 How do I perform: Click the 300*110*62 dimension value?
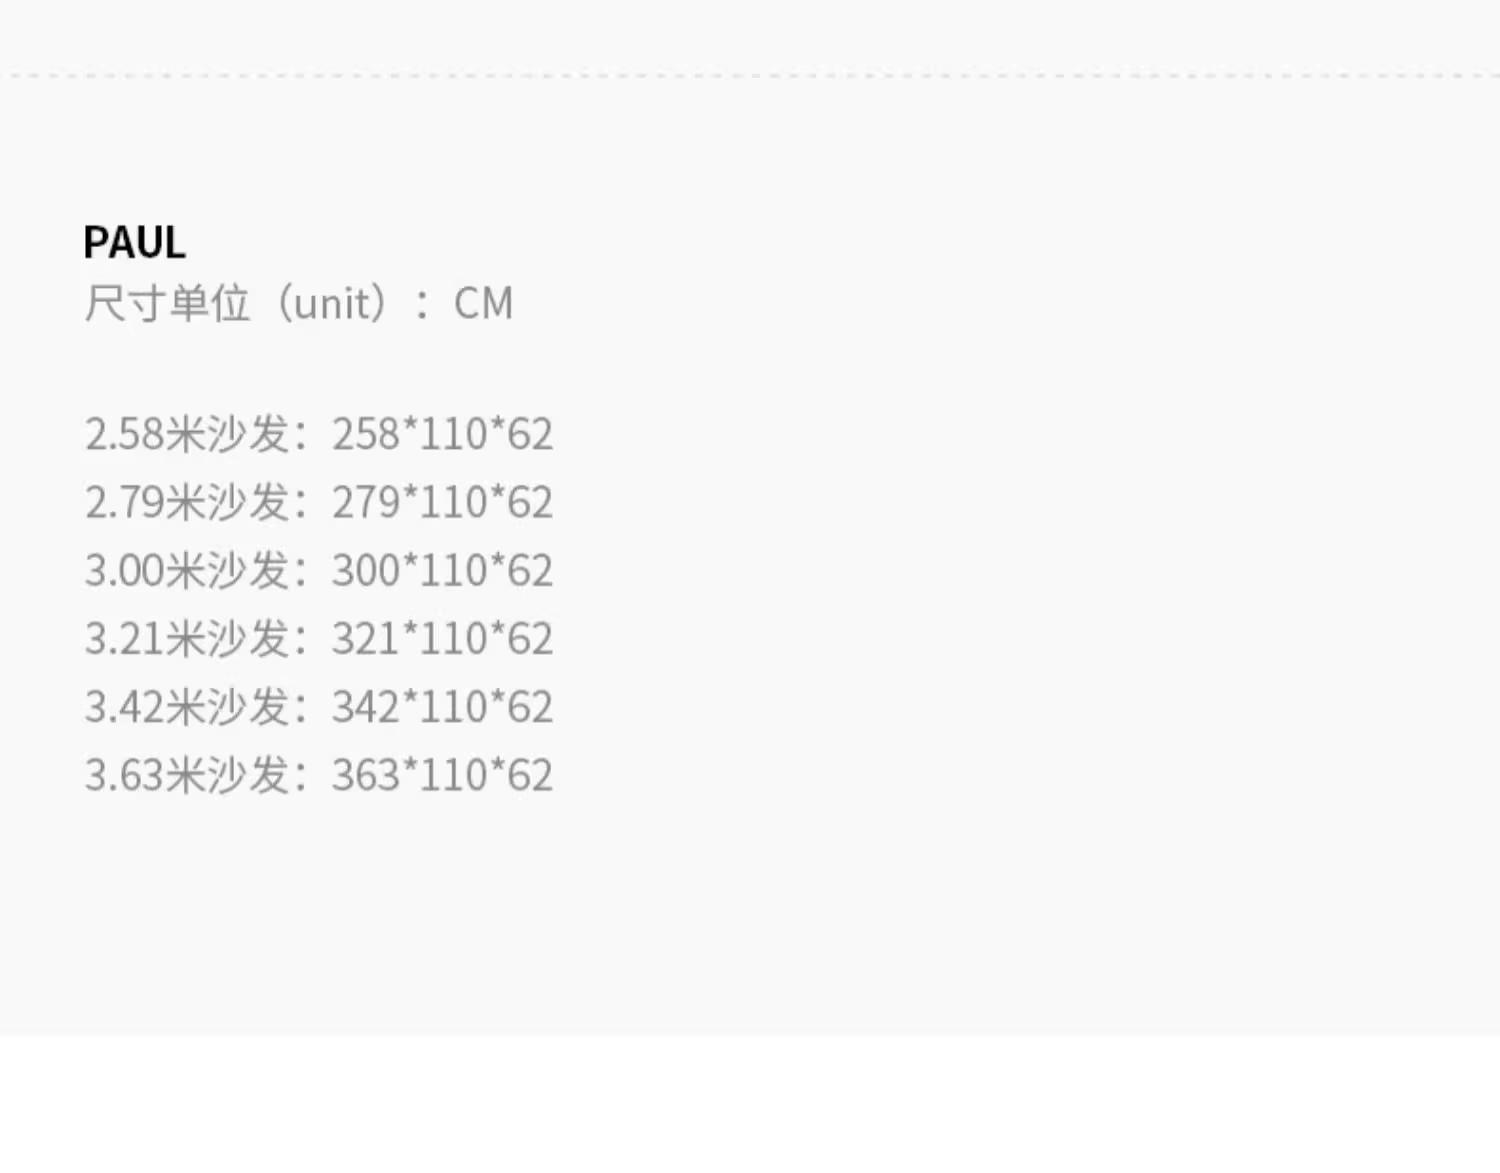point(442,570)
